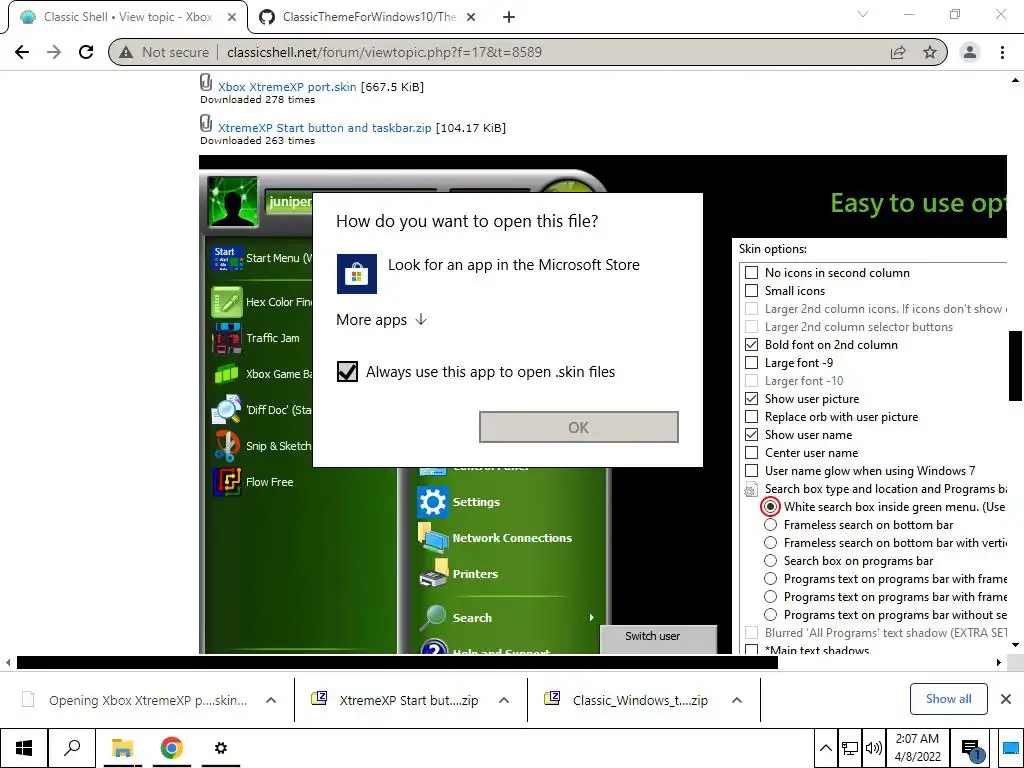Screen dimensions: 1024x768
Task: Go back with the browser back arrow
Action: [x=22, y=52]
